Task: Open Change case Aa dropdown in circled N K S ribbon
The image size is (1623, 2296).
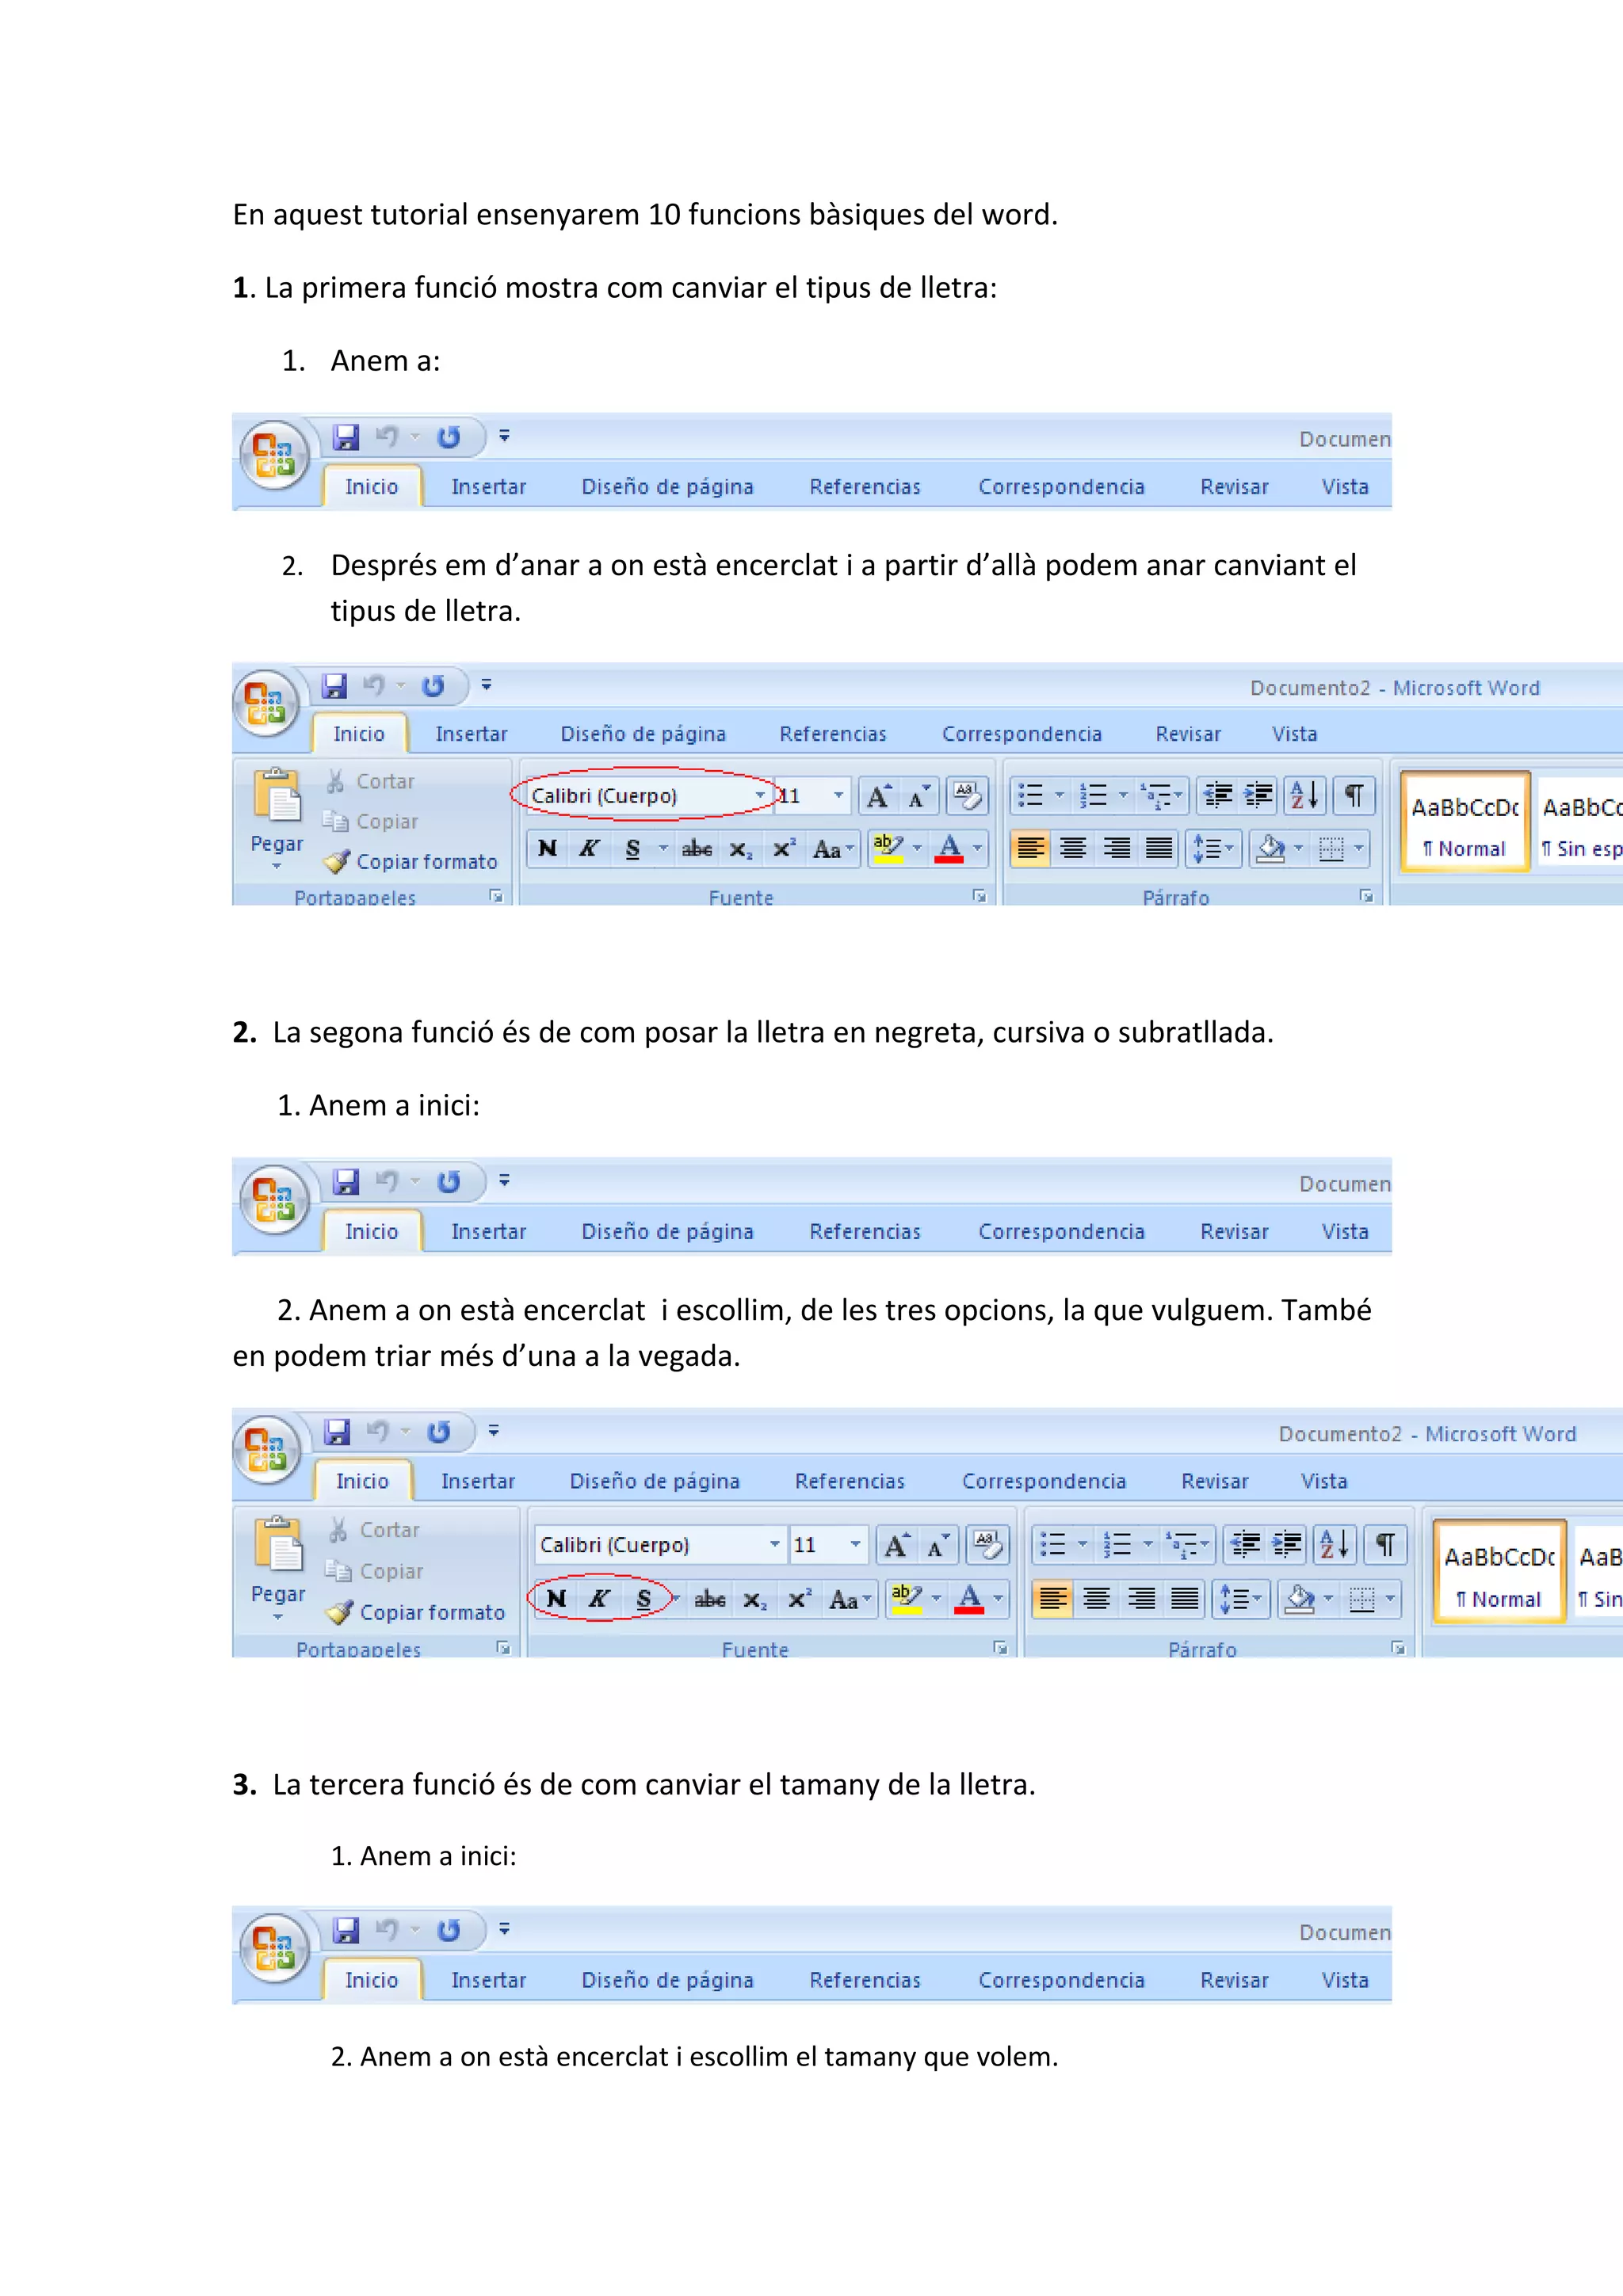Action: click(848, 1599)
